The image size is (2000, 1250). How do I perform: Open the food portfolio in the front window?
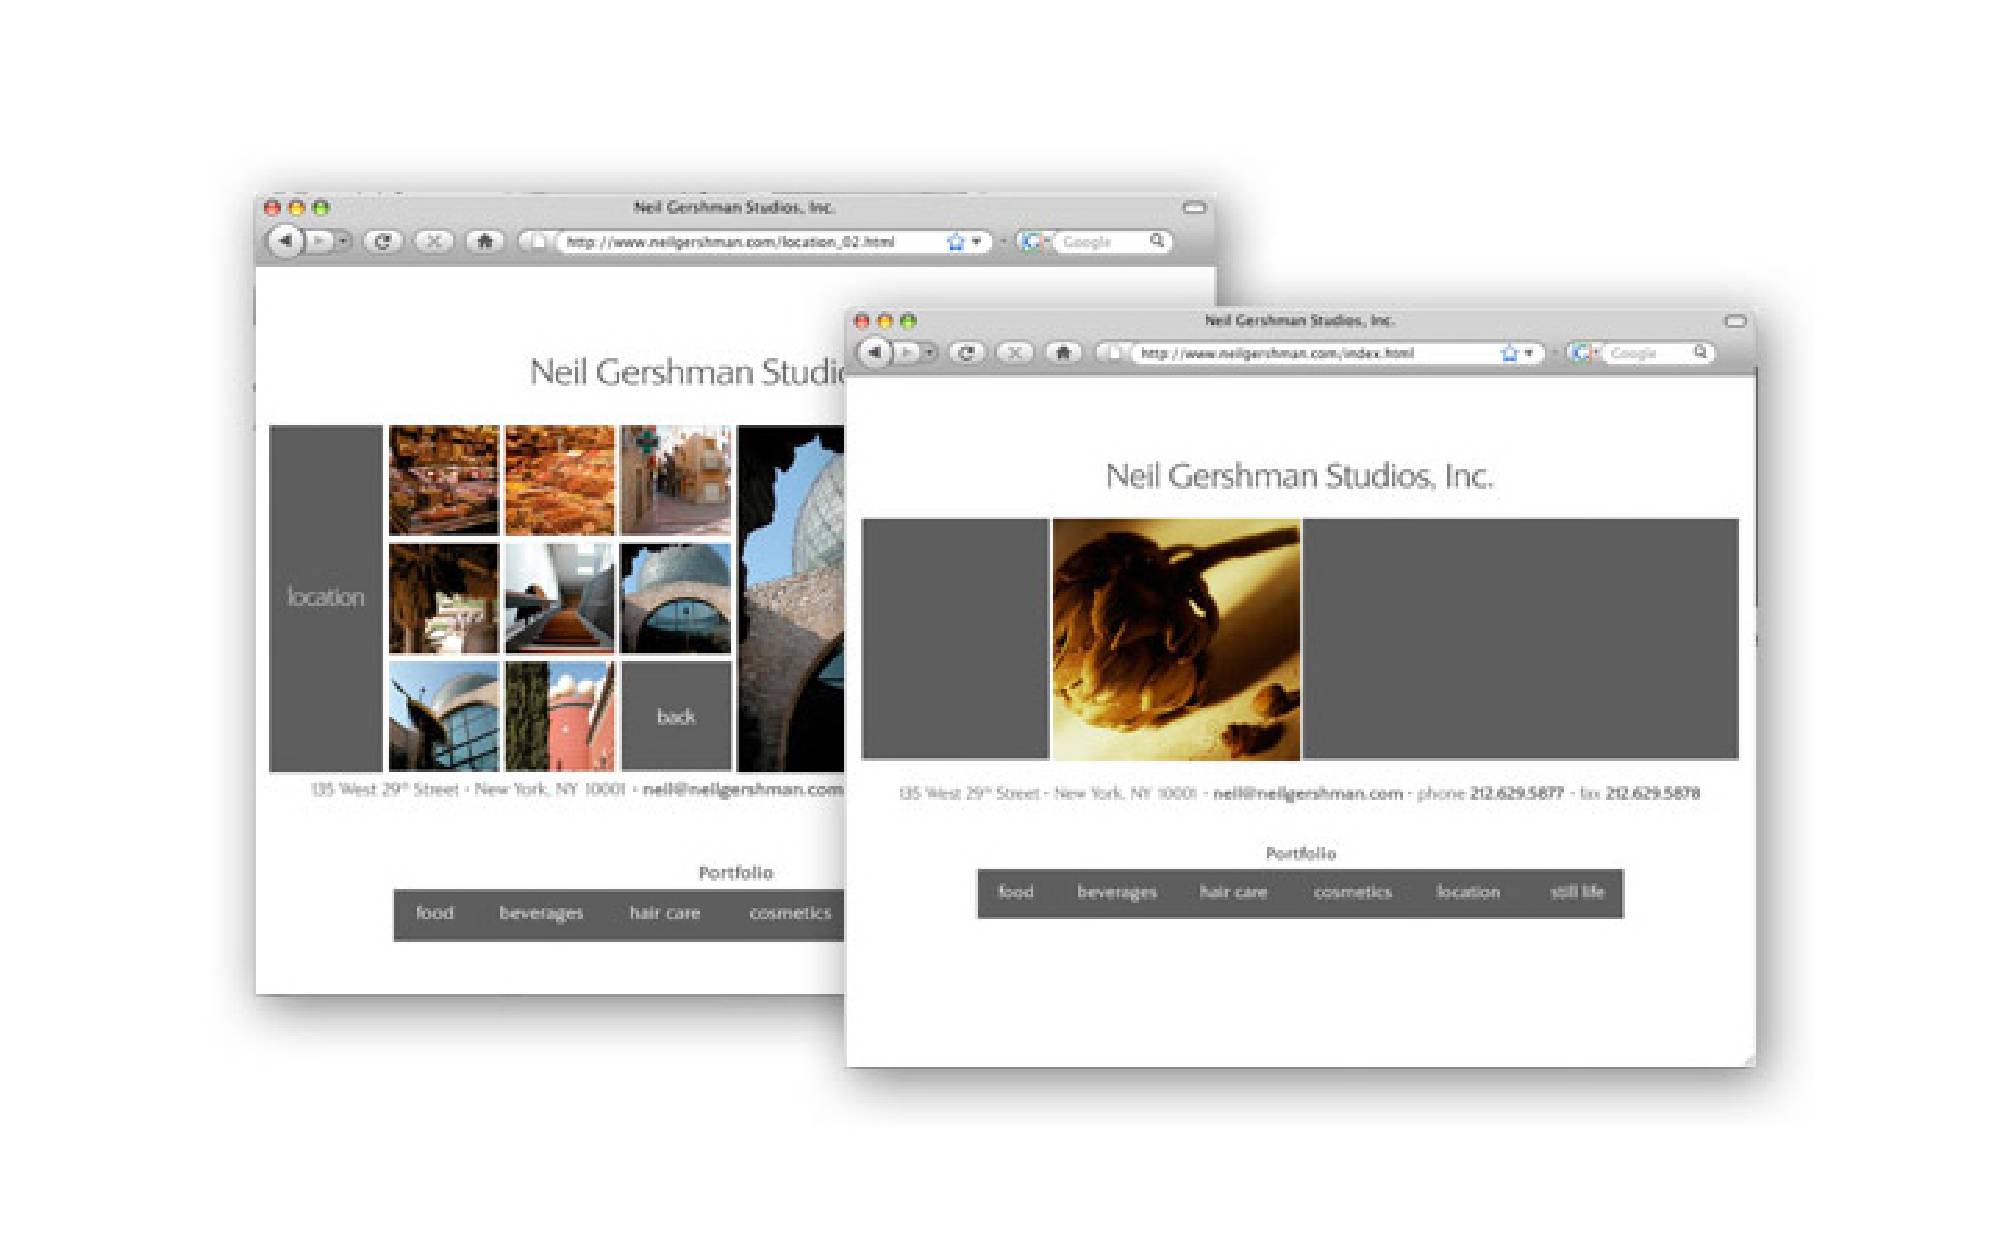point(1015,892)
